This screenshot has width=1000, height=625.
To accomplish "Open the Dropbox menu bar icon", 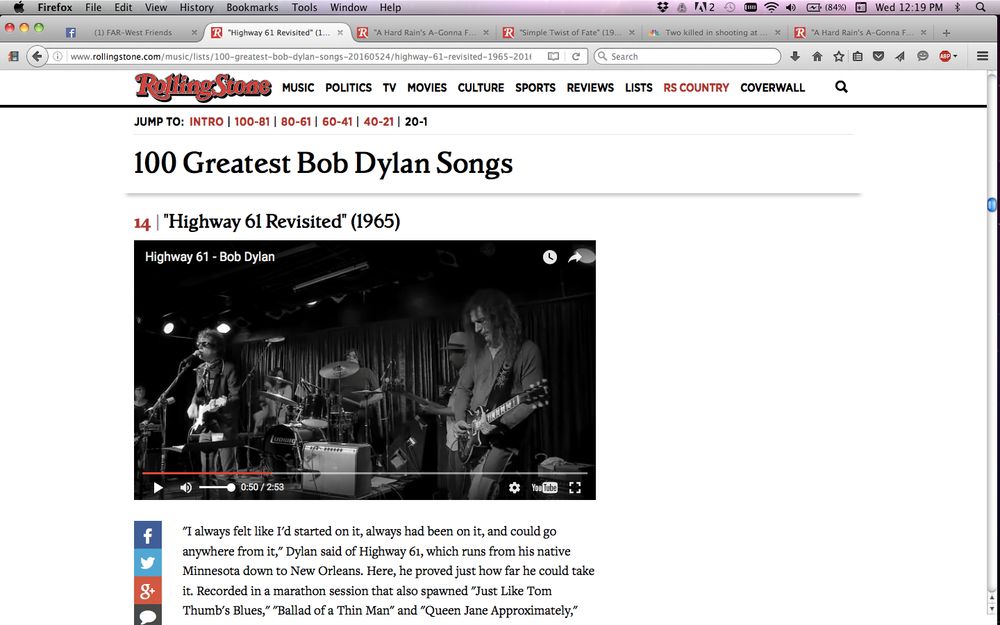I will click(663, 8).
